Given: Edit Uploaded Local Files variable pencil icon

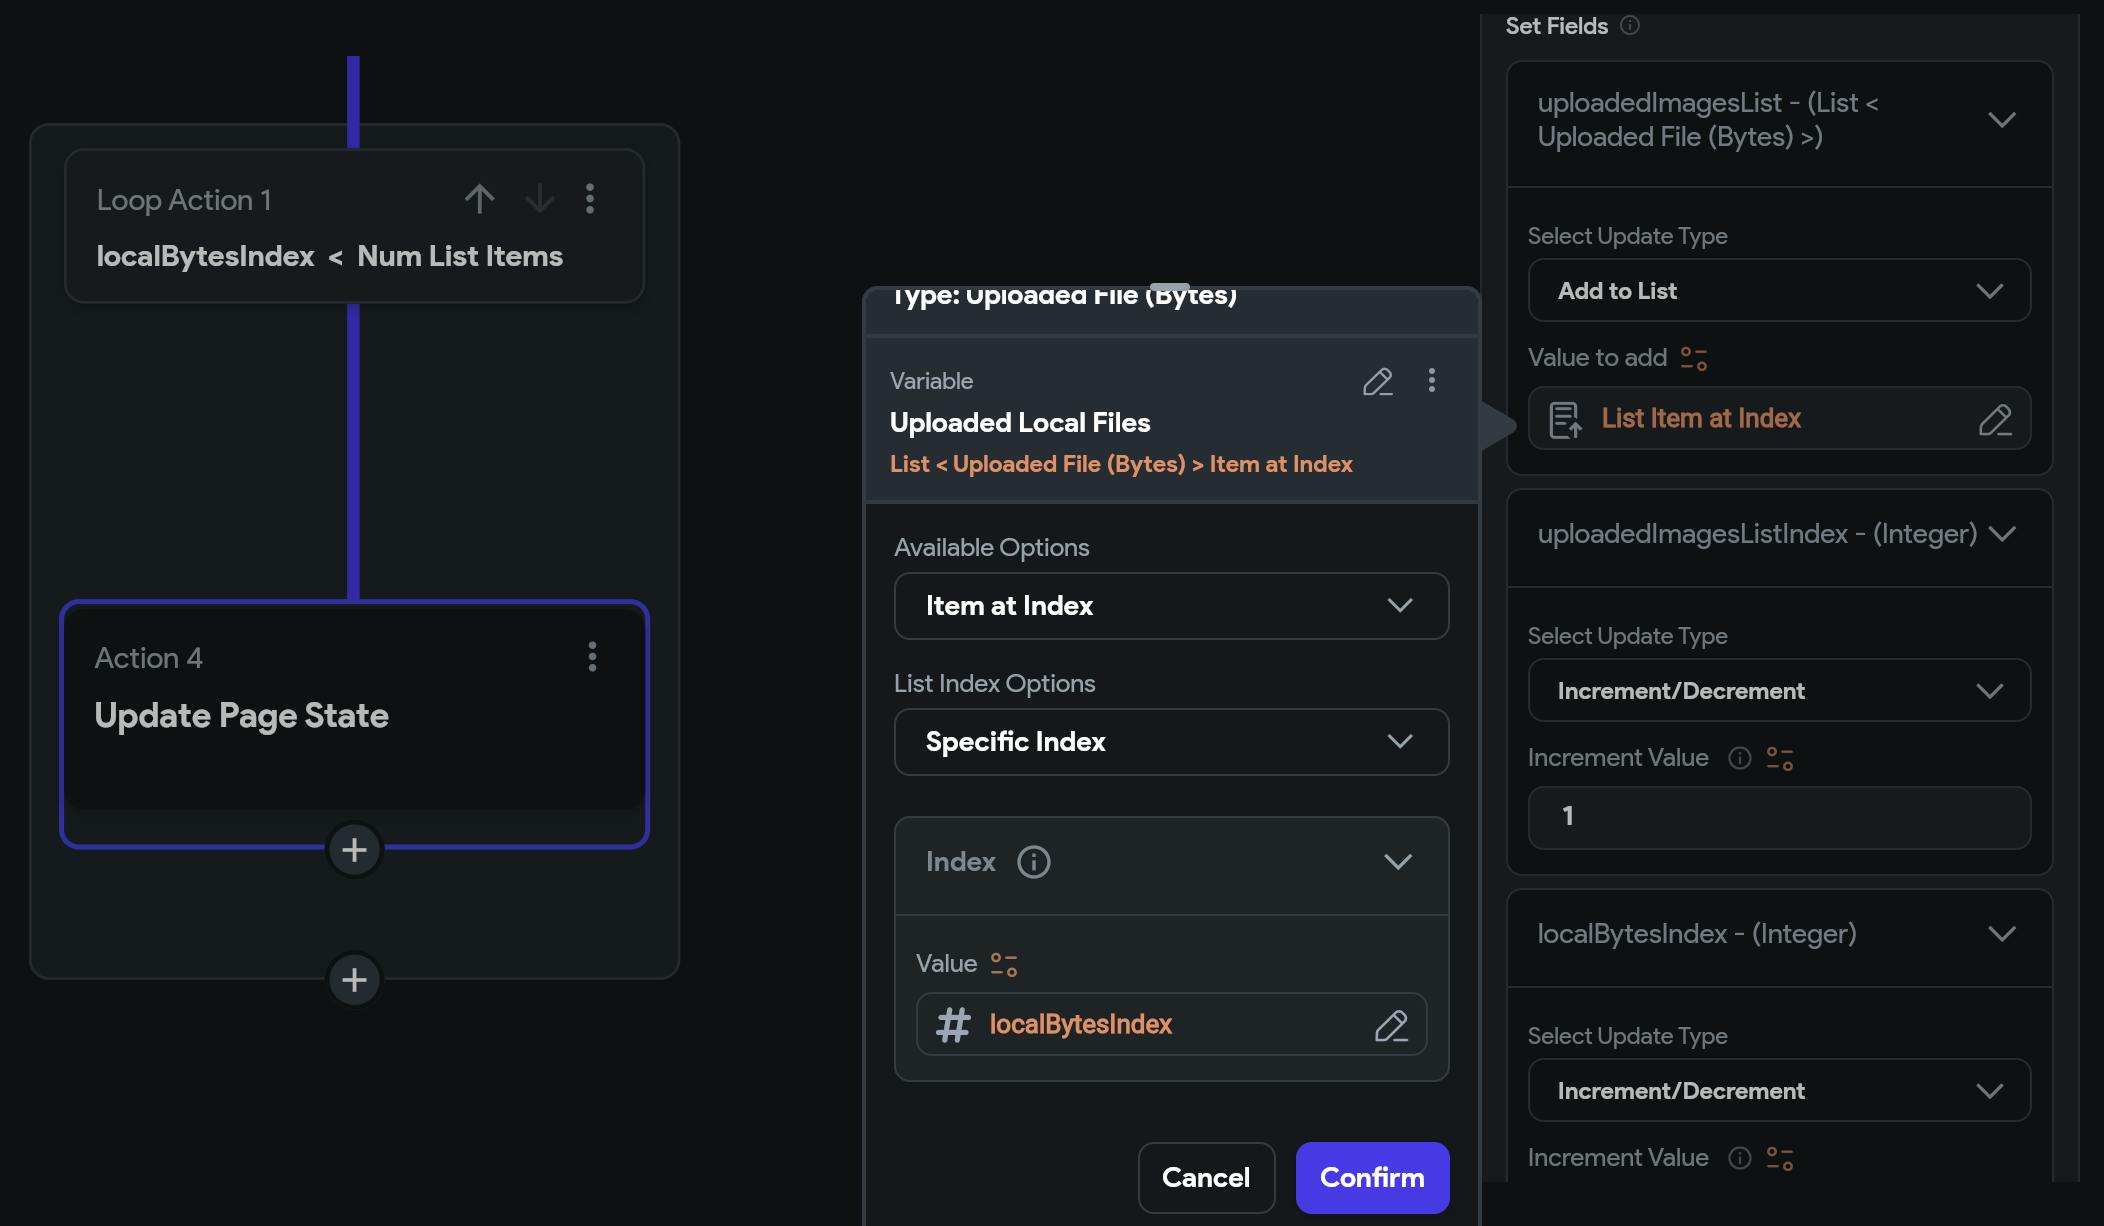Looking at the screenshot, I should (1377, 381).
